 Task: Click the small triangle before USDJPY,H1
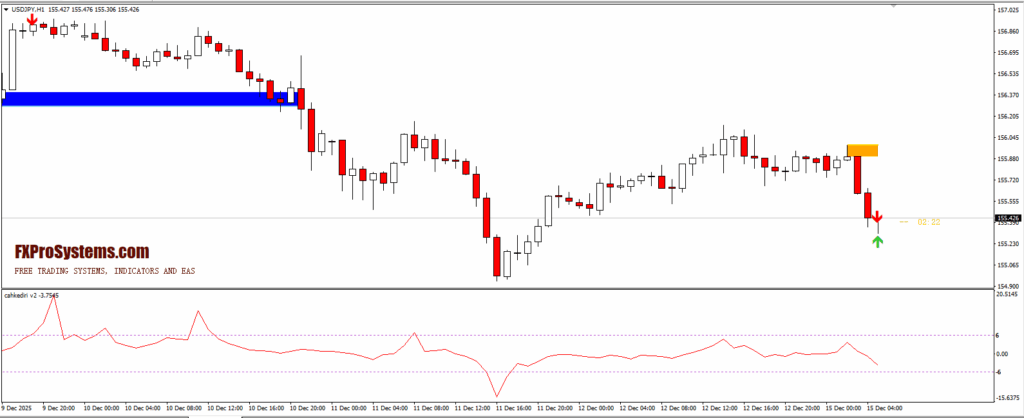point(5,10)
